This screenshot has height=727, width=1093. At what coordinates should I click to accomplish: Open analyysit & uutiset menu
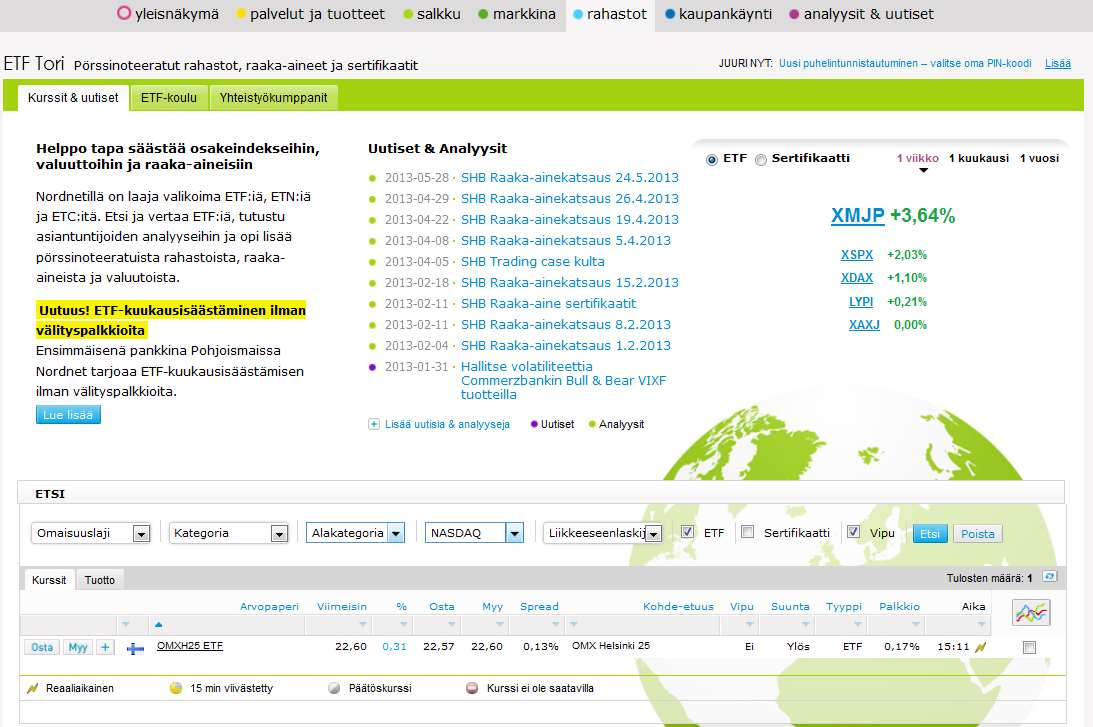tap(862, 14)
